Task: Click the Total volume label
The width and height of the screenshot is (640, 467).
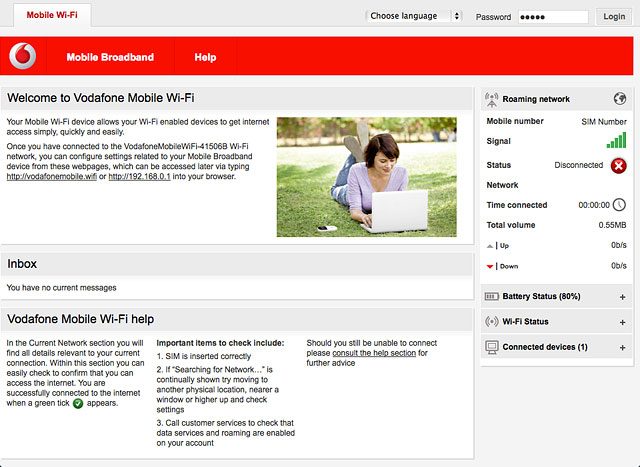Action: (511, 225)
